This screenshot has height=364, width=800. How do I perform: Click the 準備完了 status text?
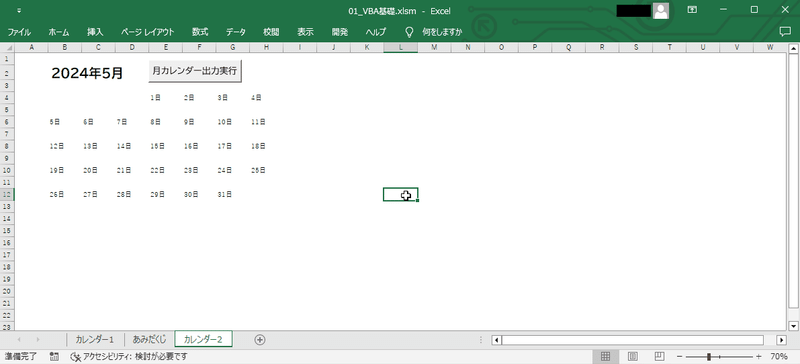point(21,356)
